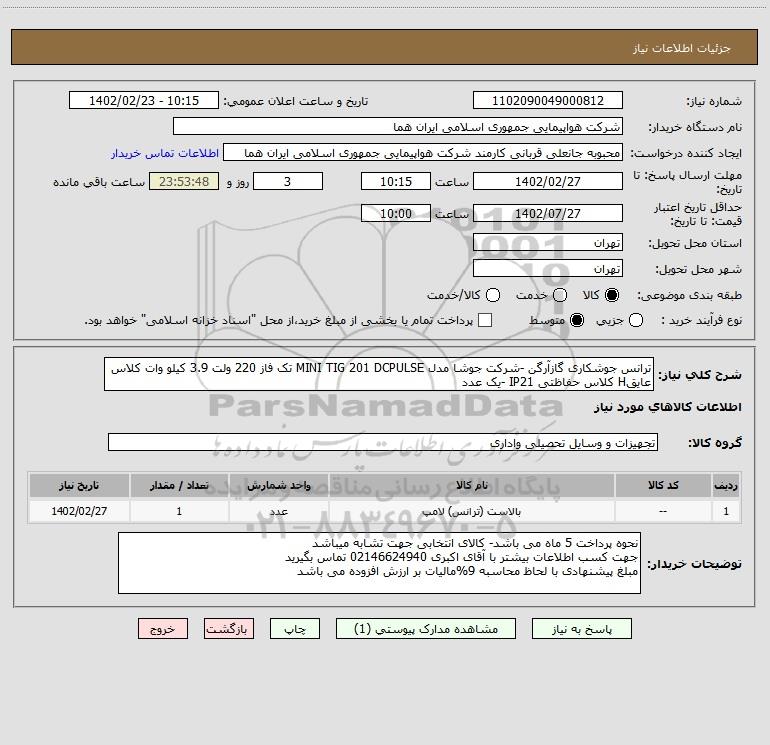Click the delivery province تهران field
Image resolution: width=770 pixels, height=745 pixels.
548,242
